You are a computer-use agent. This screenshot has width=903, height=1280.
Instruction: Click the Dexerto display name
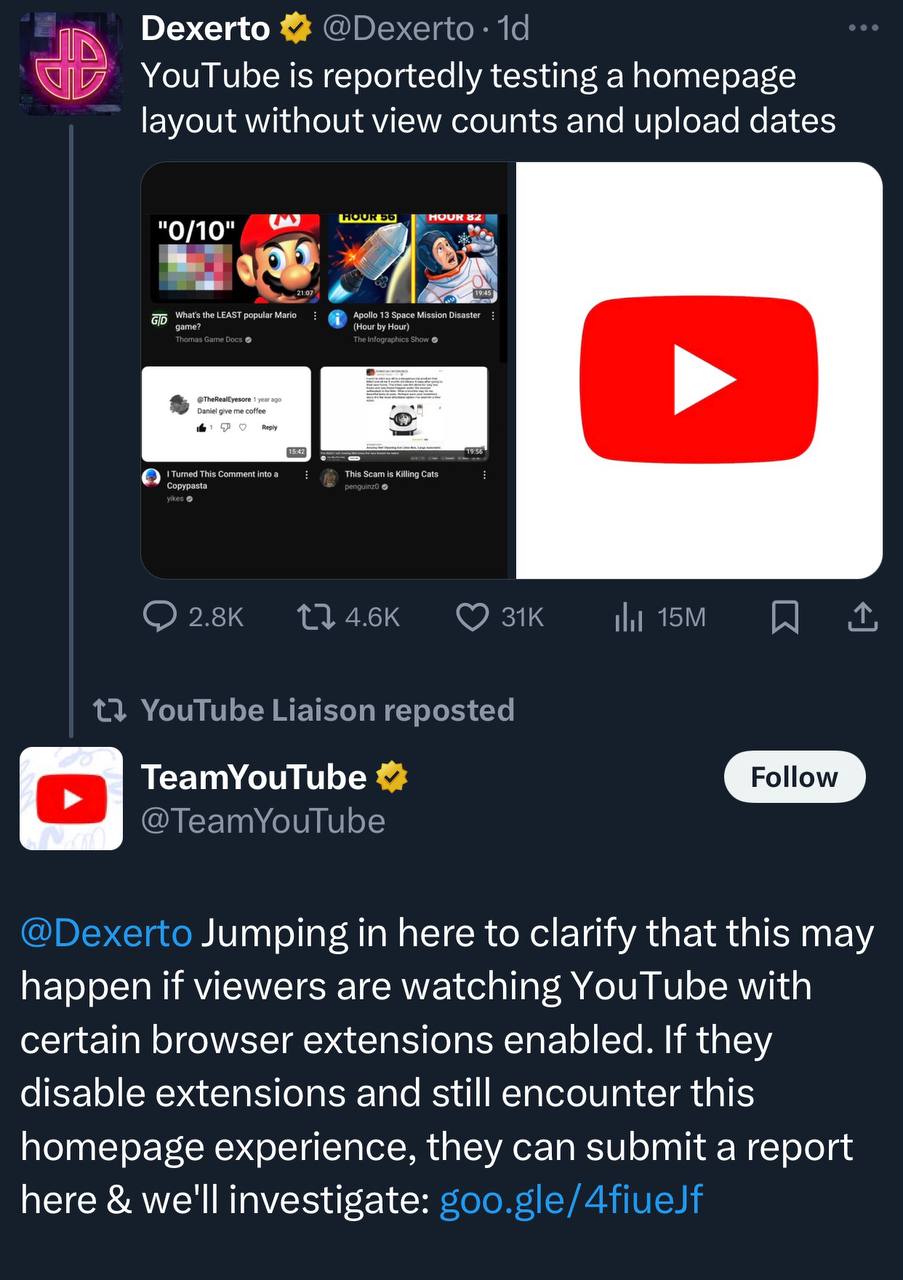click(x=204, y=28)
